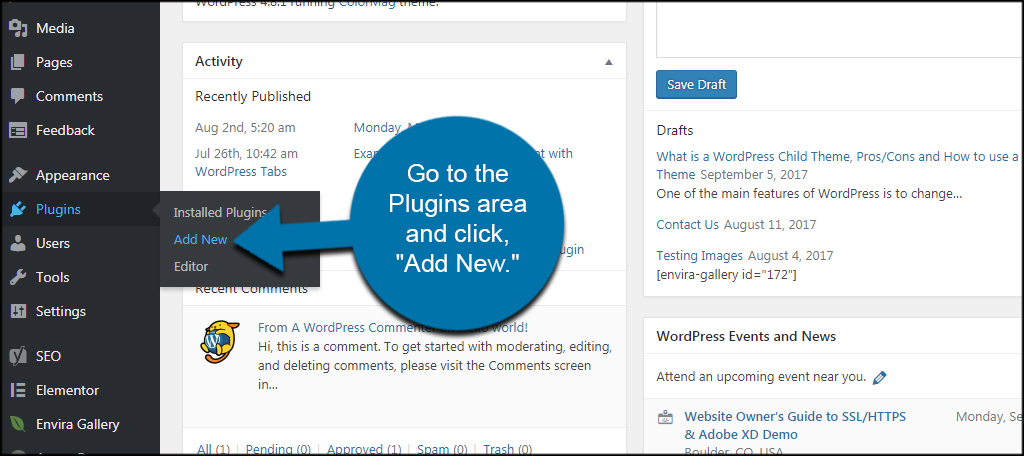The image size is (1024, 456).
Task: Click the Elementor icon in sidebar
Action: [18, 391]
